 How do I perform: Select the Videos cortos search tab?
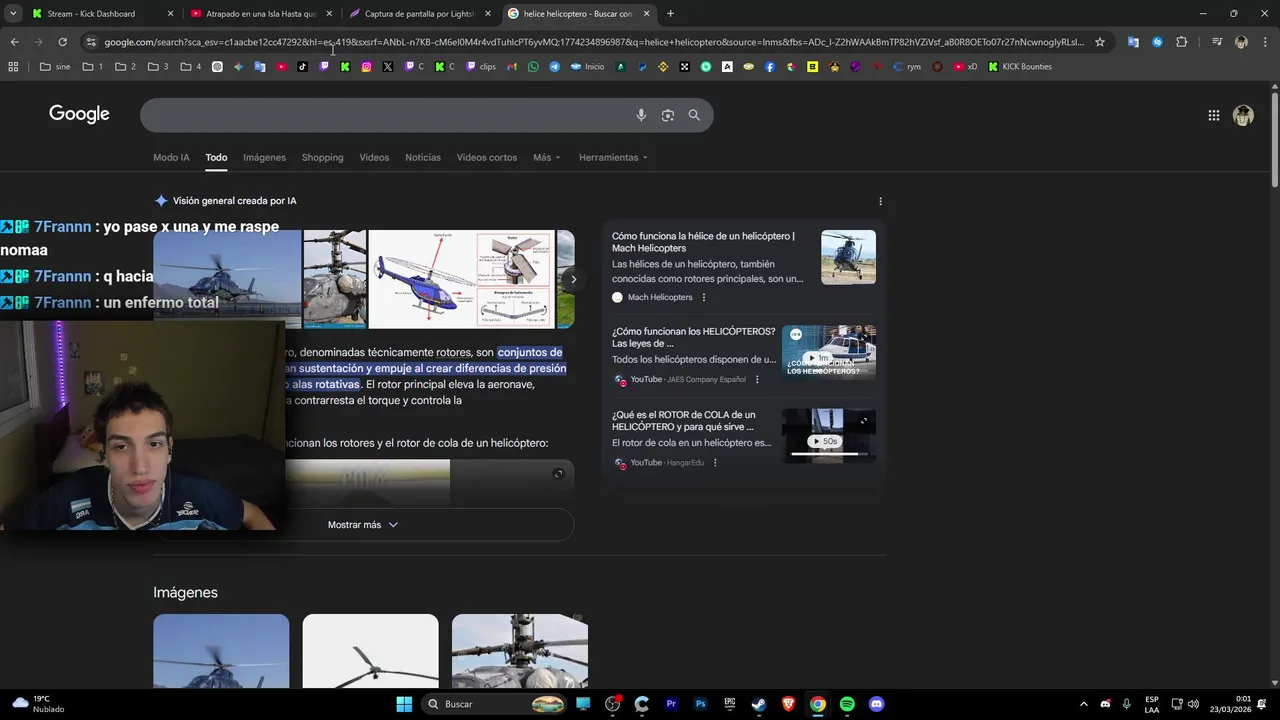487,157
